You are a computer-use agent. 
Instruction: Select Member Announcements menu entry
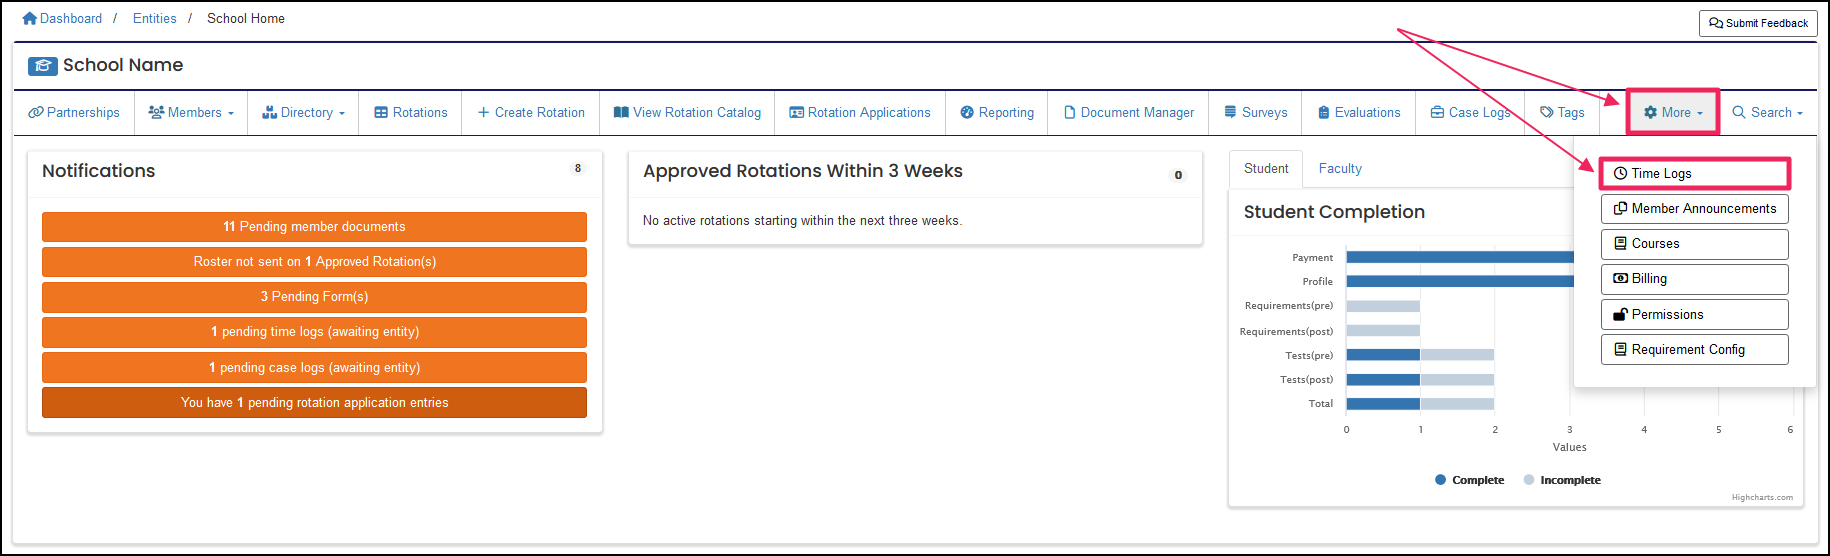1695,209
